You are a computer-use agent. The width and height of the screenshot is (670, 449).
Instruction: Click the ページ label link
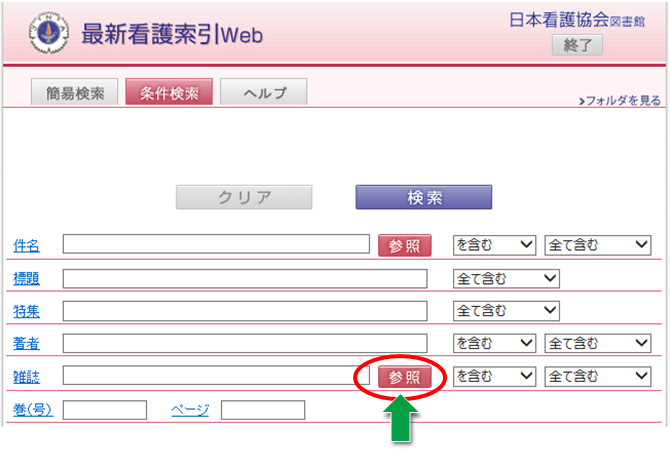[190, 410]
